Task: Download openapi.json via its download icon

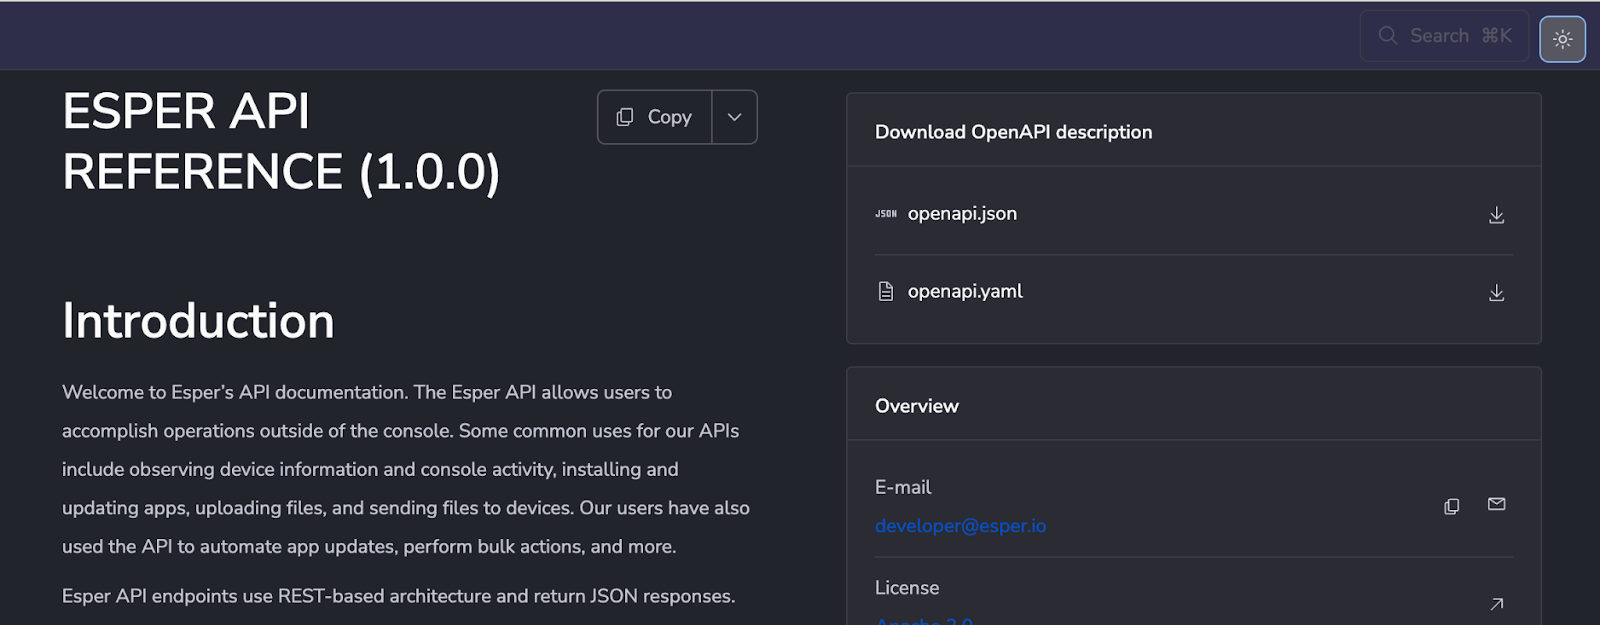Action: tap(1496, 215)
